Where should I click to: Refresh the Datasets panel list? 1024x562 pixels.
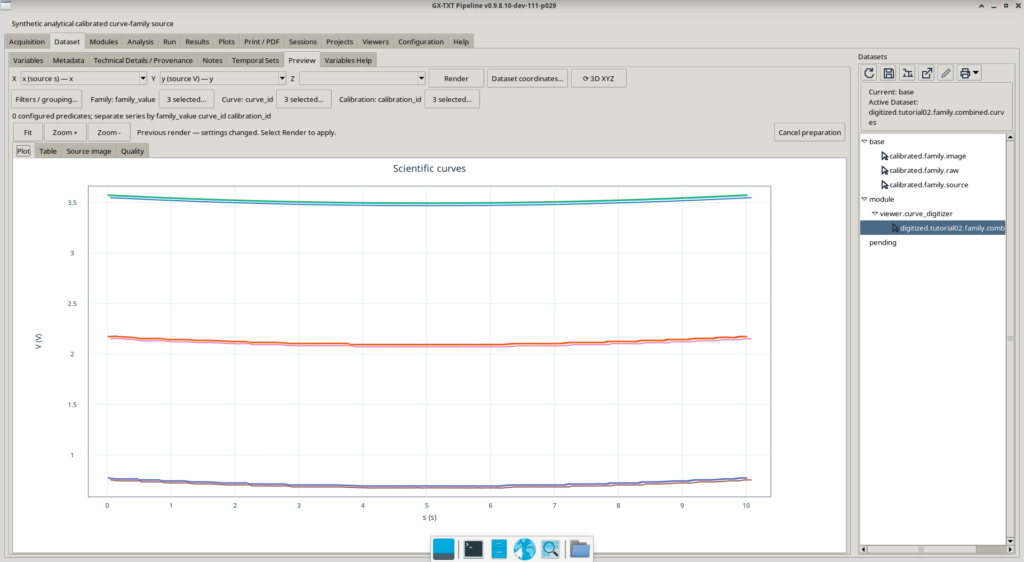[x=869, y=73]
